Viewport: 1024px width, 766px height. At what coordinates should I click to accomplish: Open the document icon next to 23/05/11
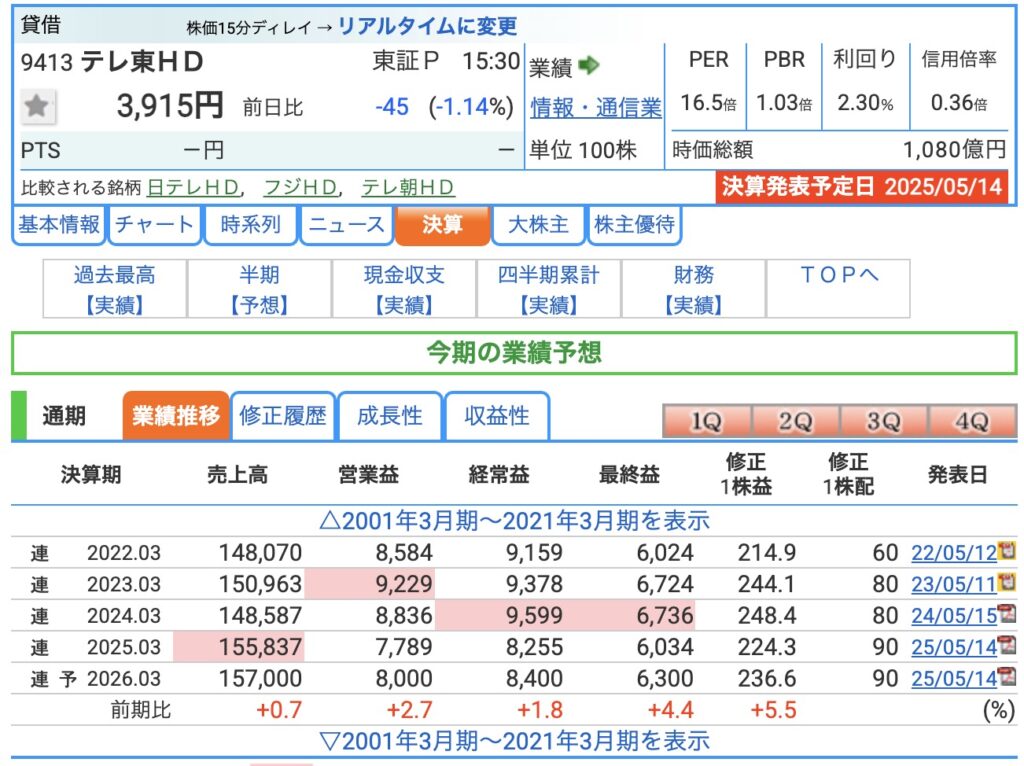[1007, 582]
